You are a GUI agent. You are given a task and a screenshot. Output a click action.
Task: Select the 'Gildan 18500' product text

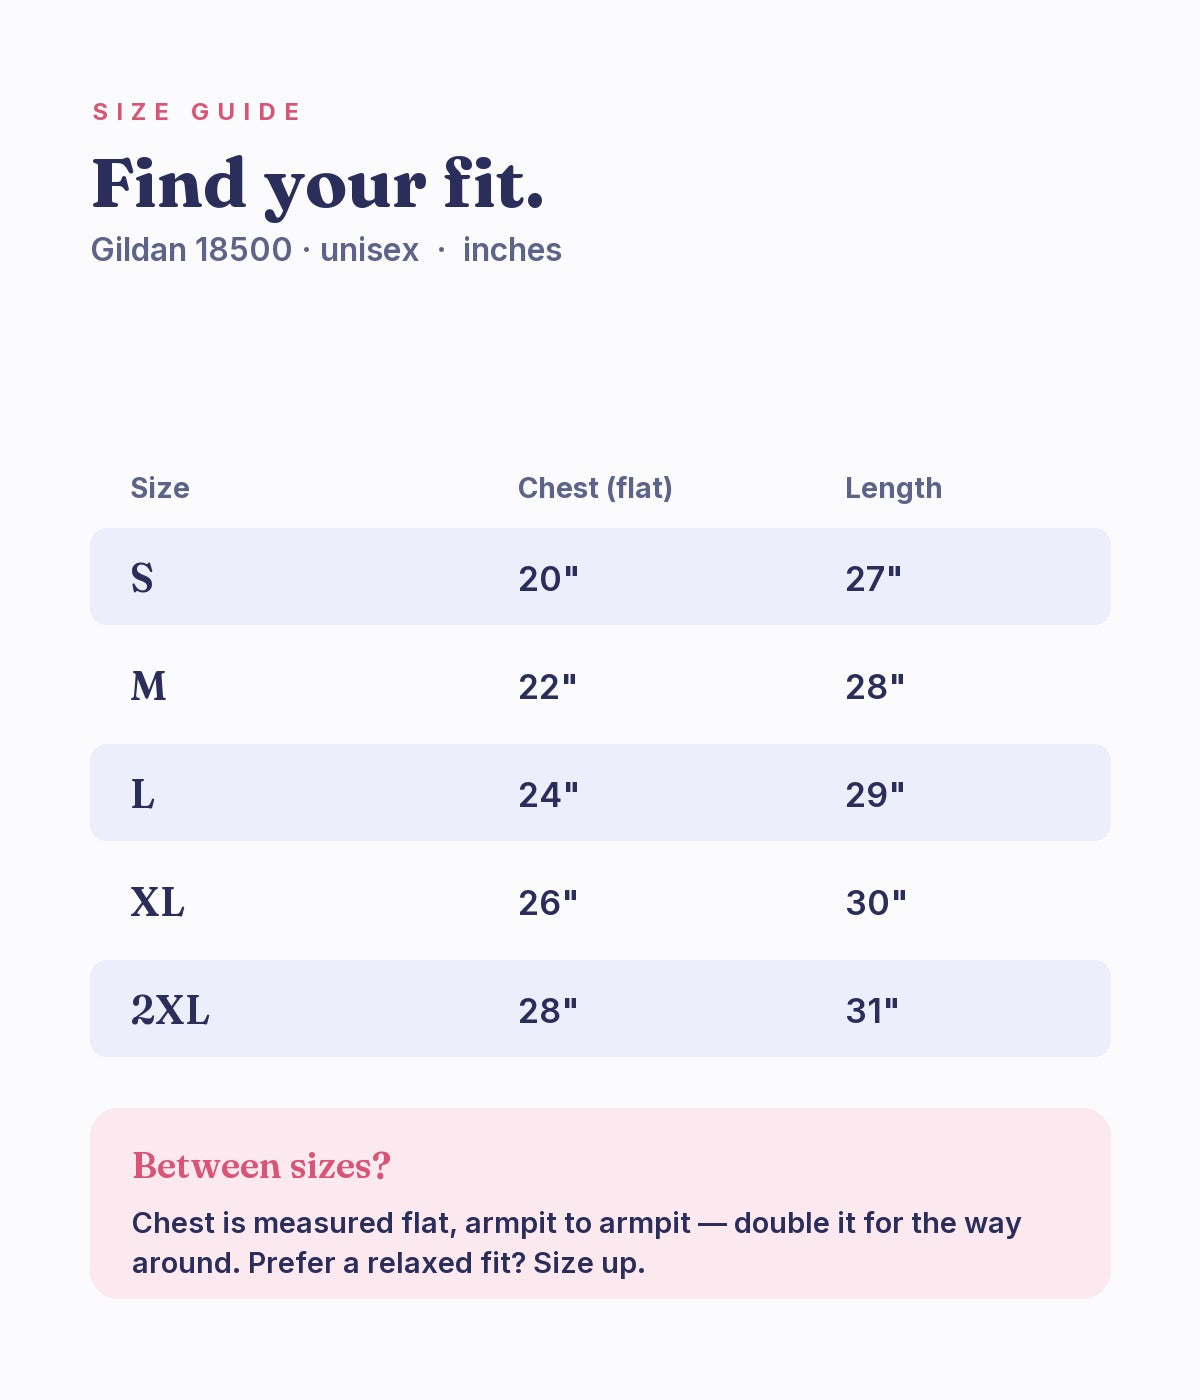click(x=192, y=249)
